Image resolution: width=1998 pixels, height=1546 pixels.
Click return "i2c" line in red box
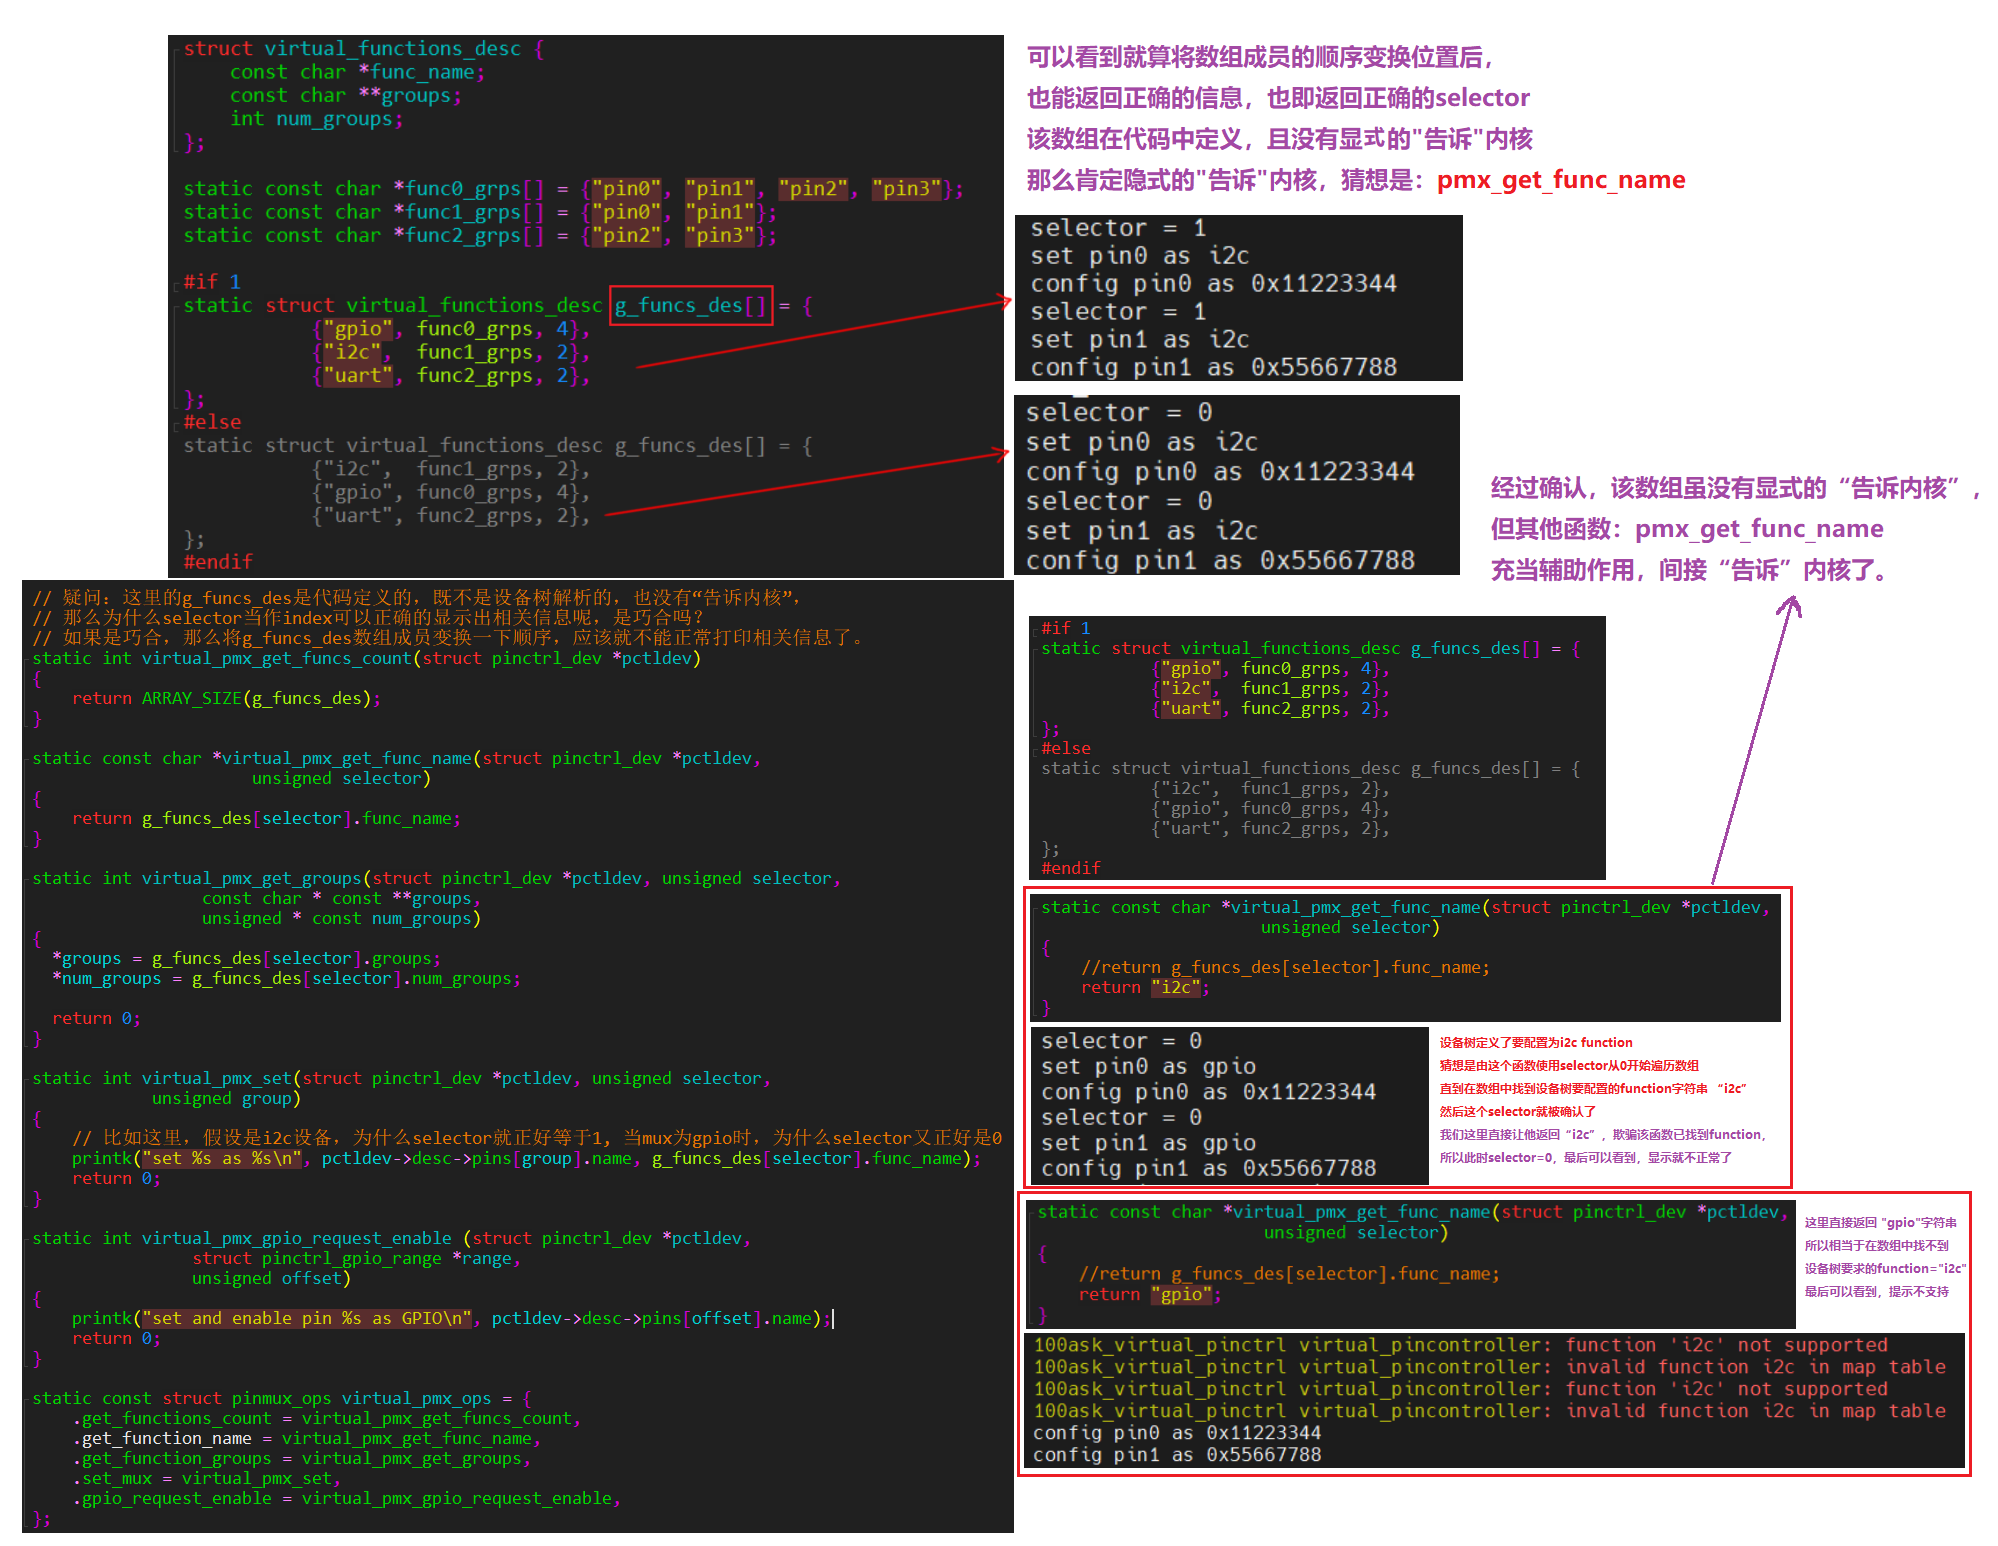pyautogui.click(x=1144, y=987)
